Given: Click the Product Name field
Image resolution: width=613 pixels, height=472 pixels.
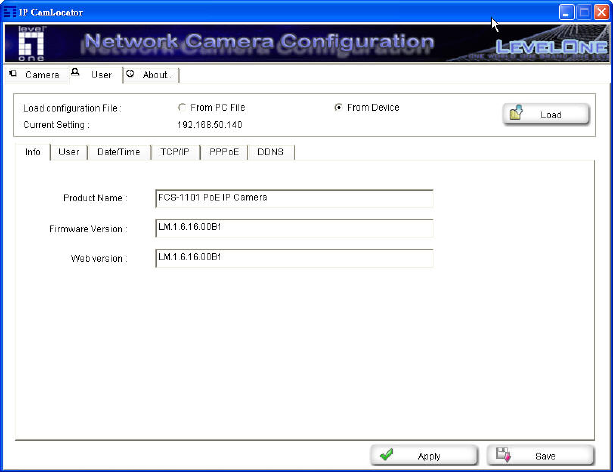Looking at the screenshot, I should pyautogui.click(x=293, y=197).
